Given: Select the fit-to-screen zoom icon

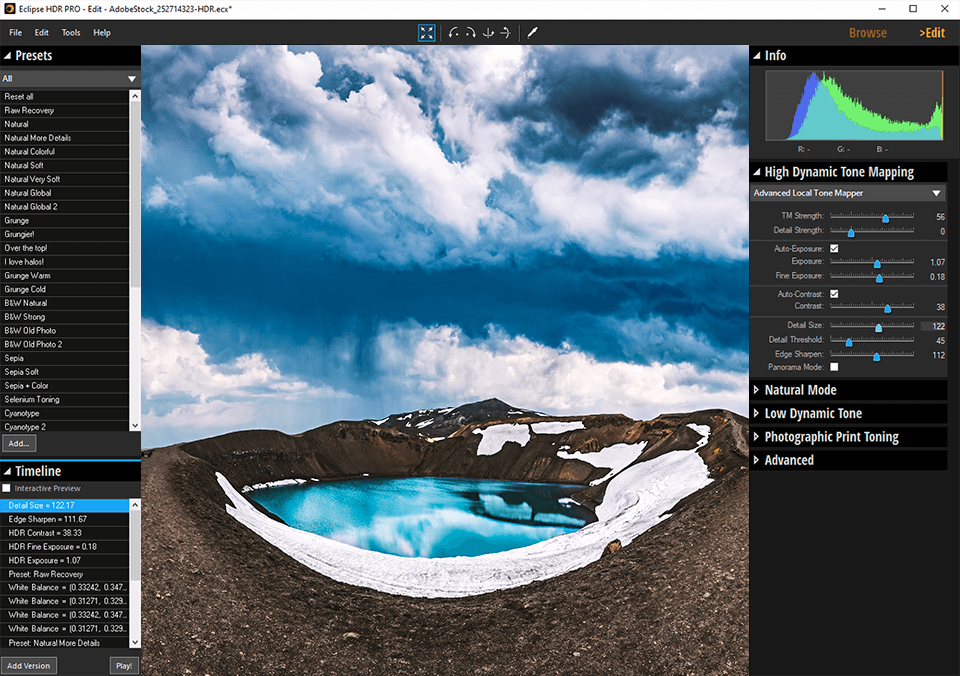Looking at the screenshot, I should click(x=426, y=32).
